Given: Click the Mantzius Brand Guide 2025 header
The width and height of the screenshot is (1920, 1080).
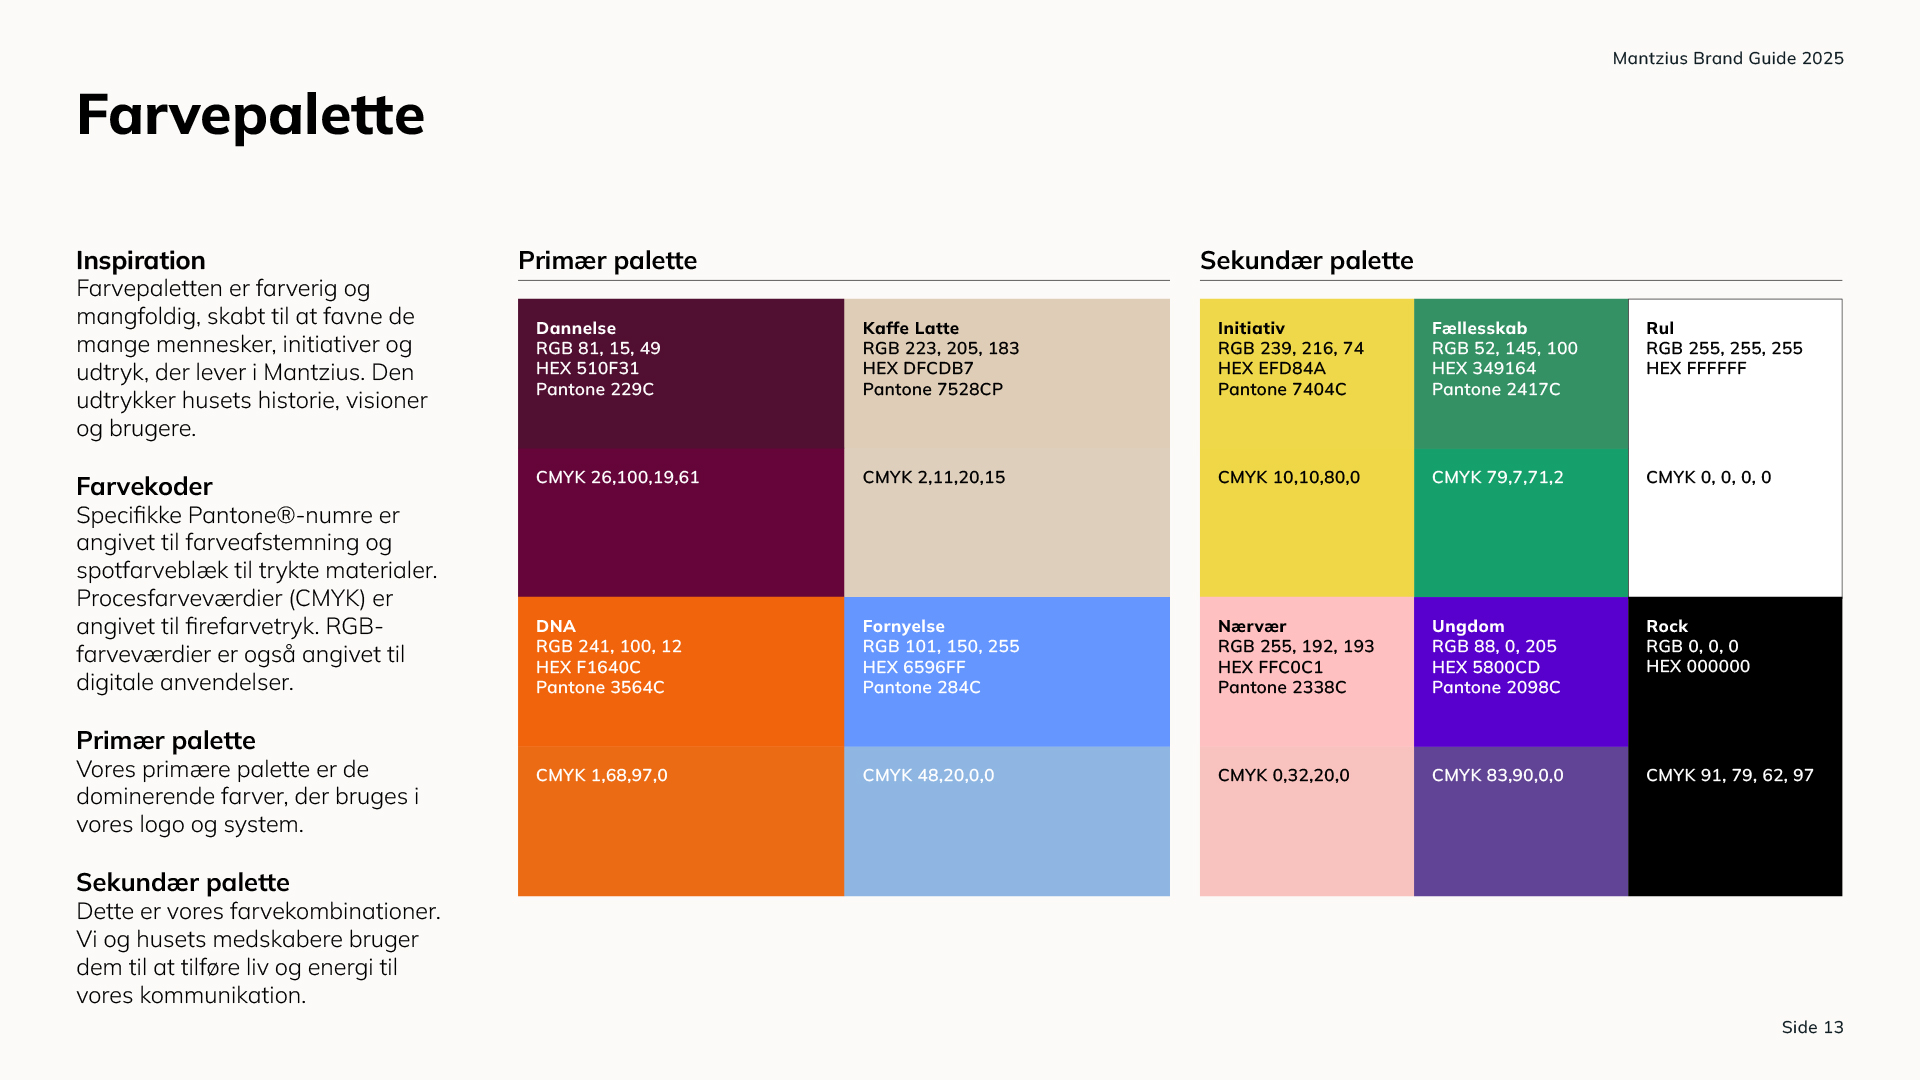Looking at the screenshot, I should click(x=1727, y=58).
